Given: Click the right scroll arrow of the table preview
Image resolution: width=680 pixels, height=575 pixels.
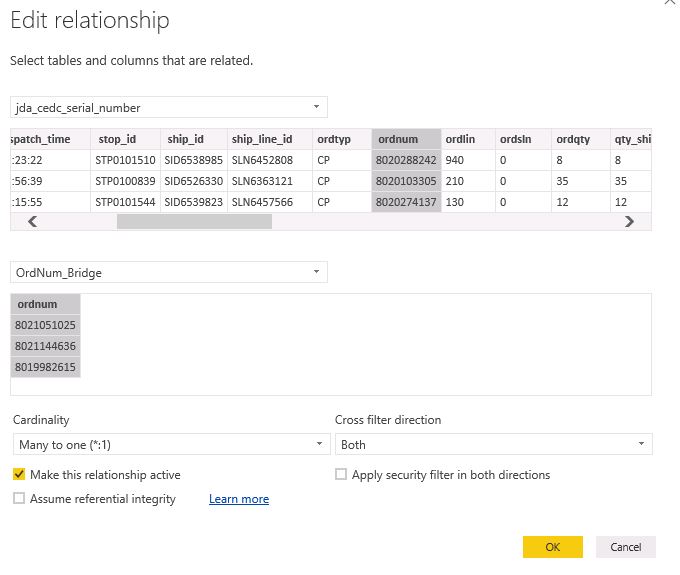Looking at the screenshot, I should 629,222.
